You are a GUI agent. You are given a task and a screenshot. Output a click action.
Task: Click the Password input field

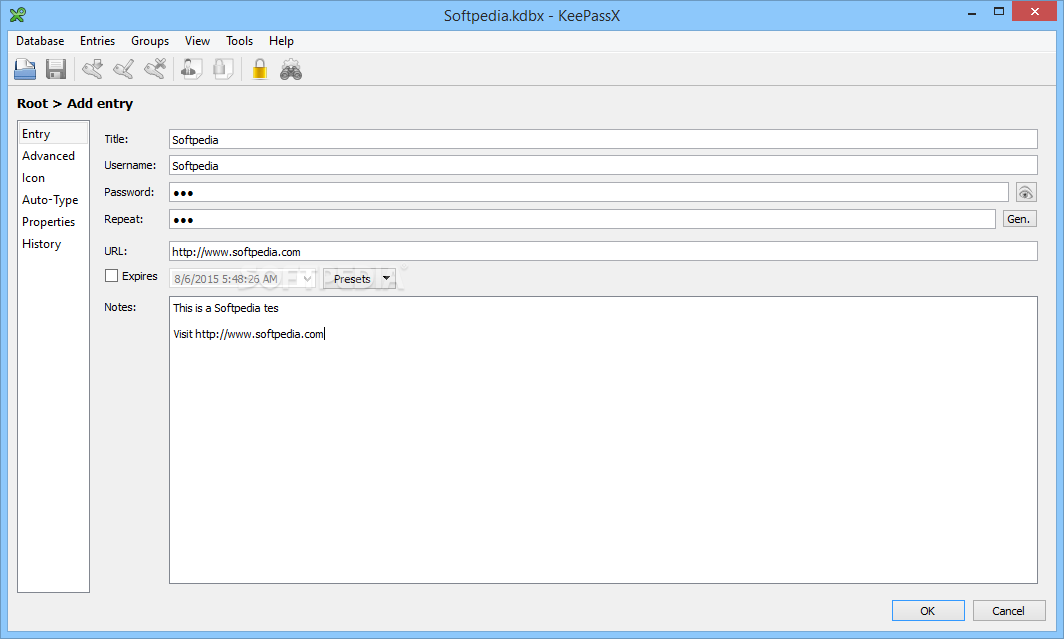588,193
